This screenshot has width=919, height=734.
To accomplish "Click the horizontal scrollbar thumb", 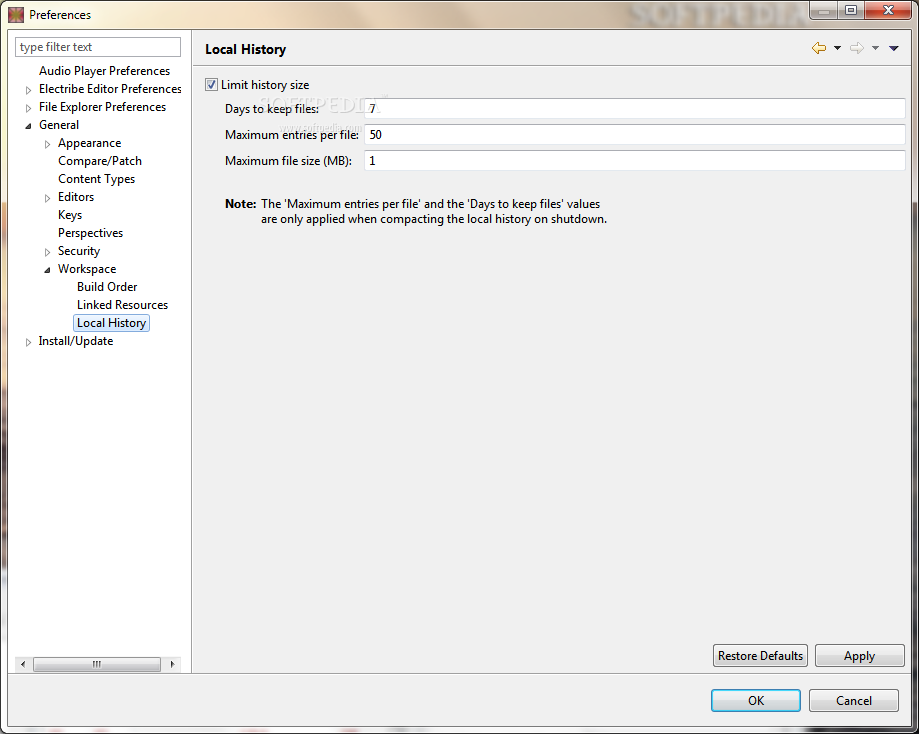I will (97, 664).
